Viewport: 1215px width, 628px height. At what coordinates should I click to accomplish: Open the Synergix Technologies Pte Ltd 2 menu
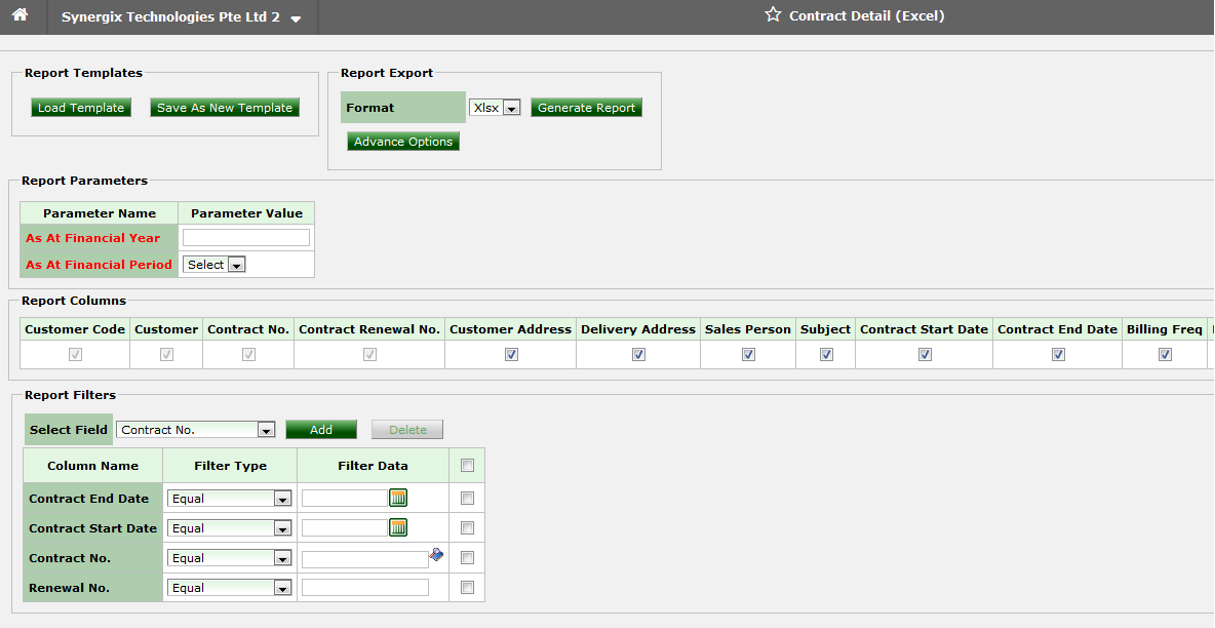click(x=295, y=17)
